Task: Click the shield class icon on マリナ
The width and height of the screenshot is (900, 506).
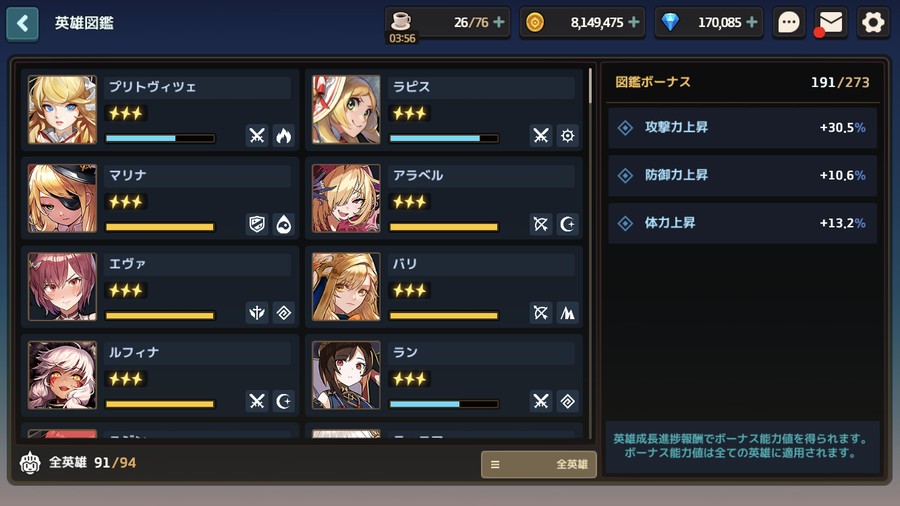Action: pos(257,224)
